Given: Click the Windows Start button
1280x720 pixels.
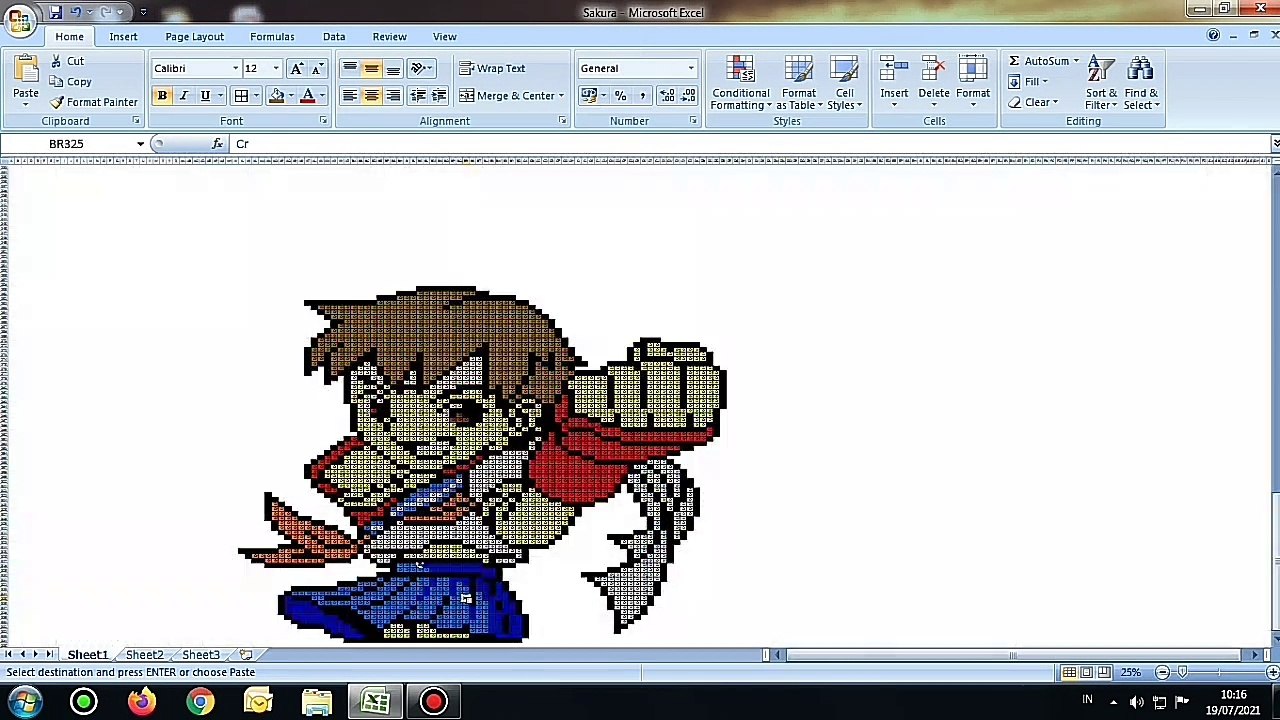Looking at the screenshot, I should pos(24,702).
